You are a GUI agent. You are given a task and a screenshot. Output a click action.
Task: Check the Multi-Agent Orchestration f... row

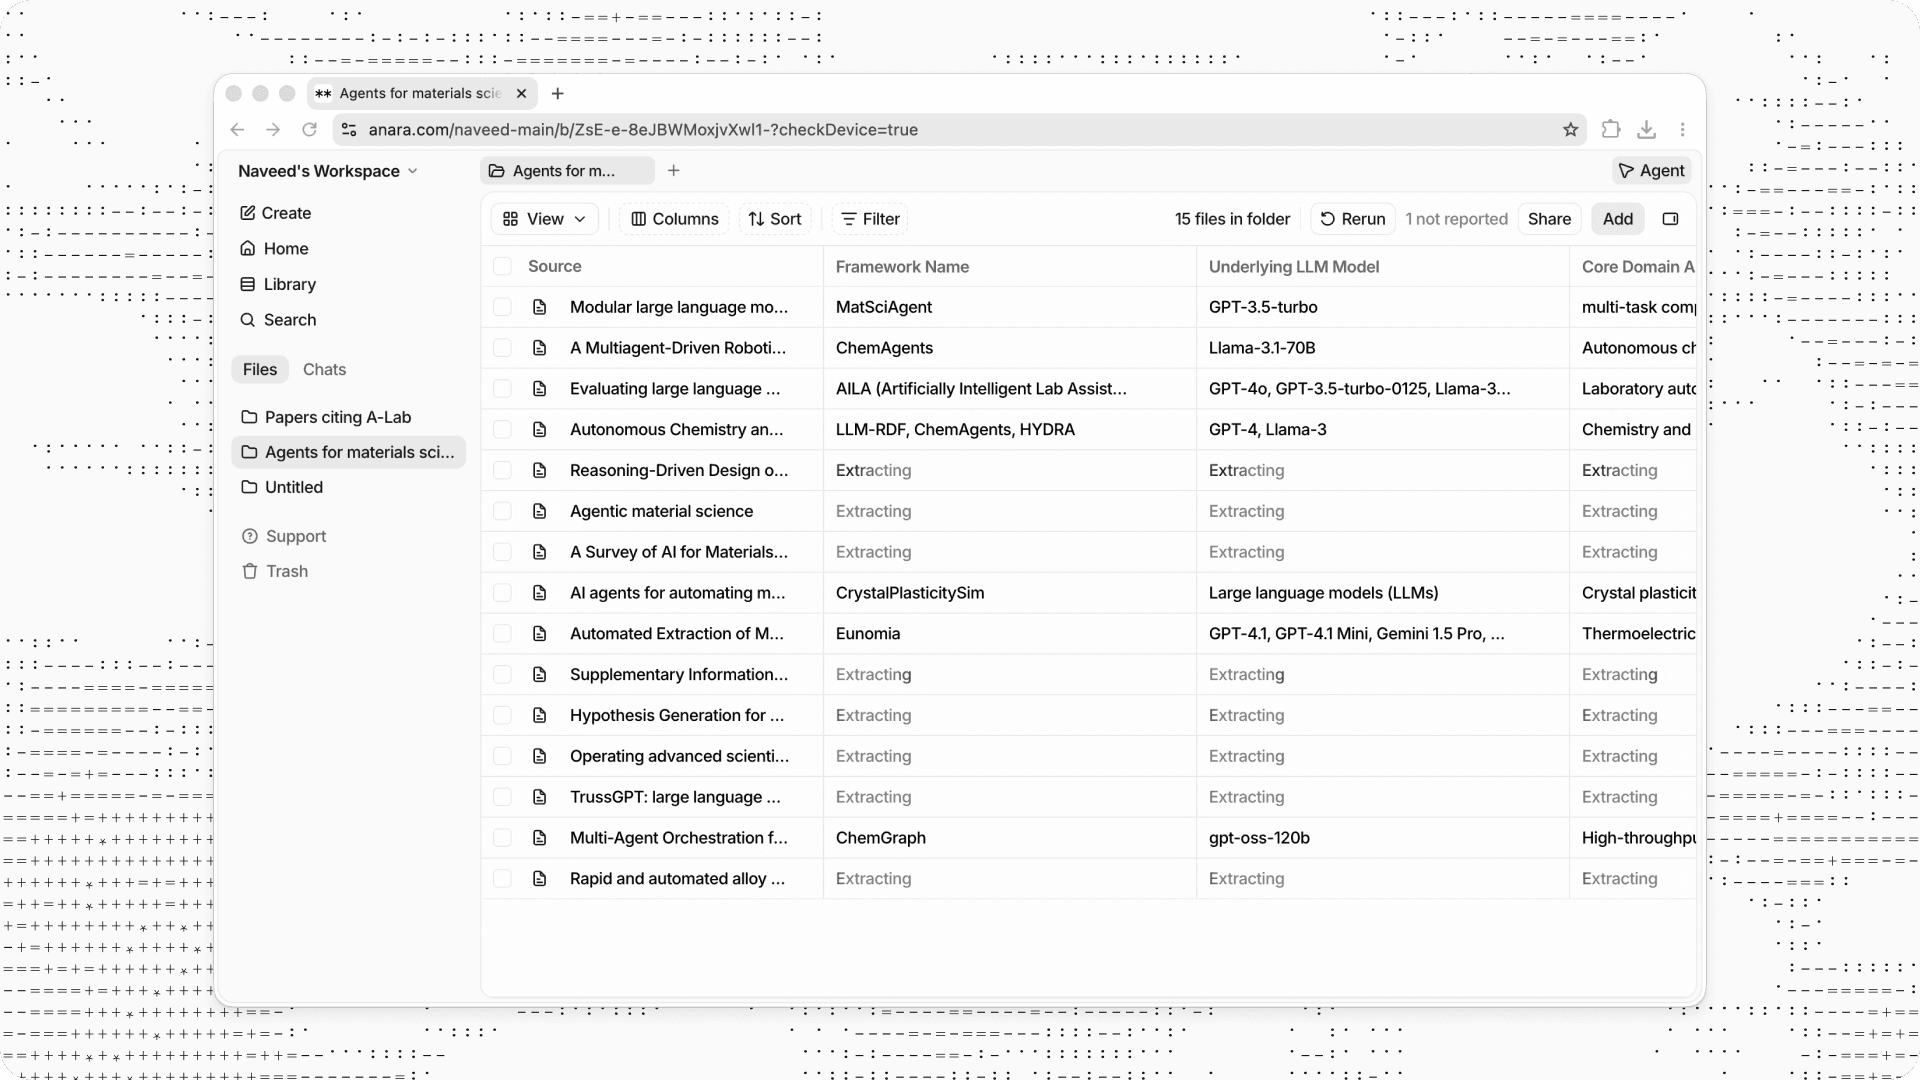point(502,838)
